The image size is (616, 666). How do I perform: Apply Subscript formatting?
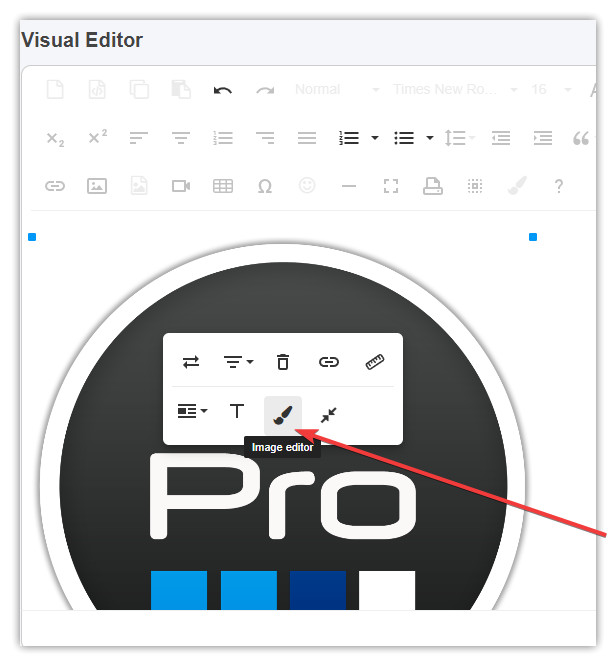[x=55, y=138]
